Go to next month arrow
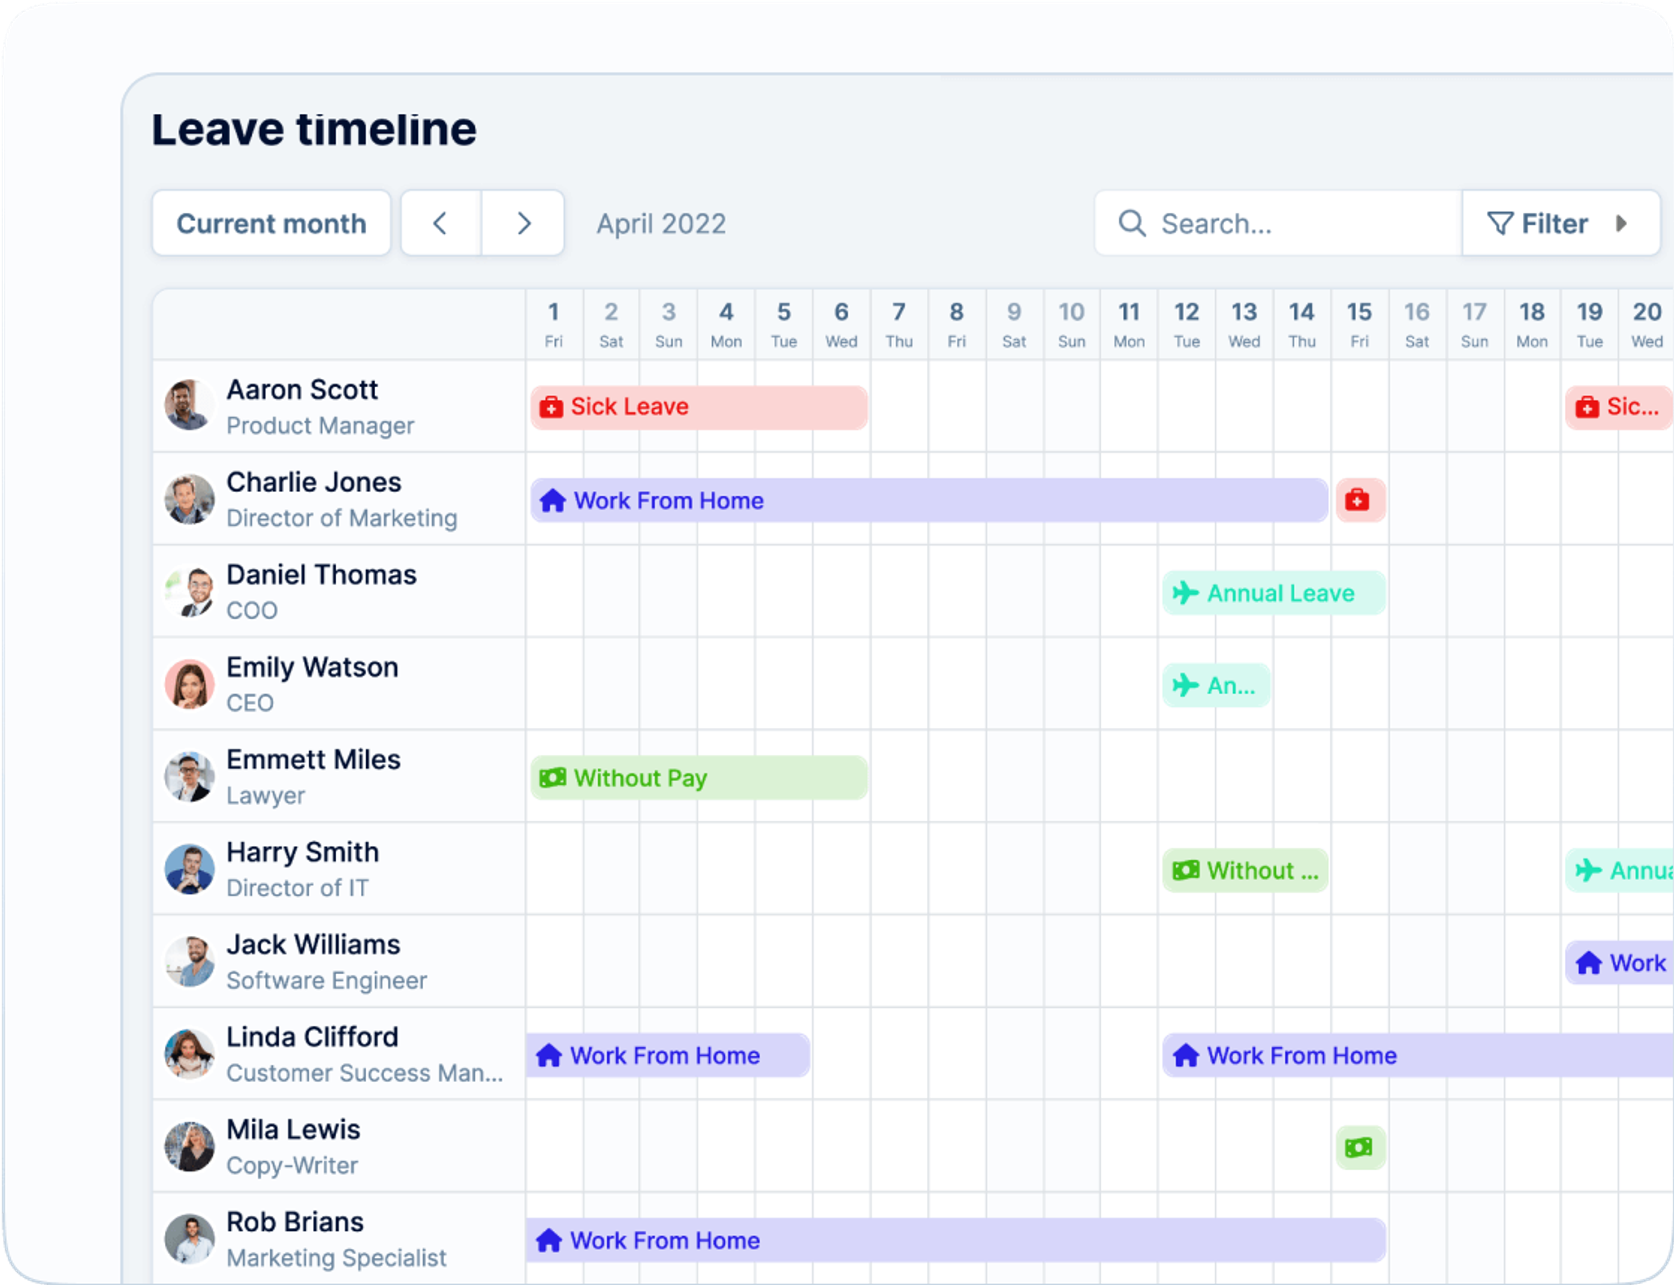Viewport: 1674px width, 1285px height. (x=523, y=223)
